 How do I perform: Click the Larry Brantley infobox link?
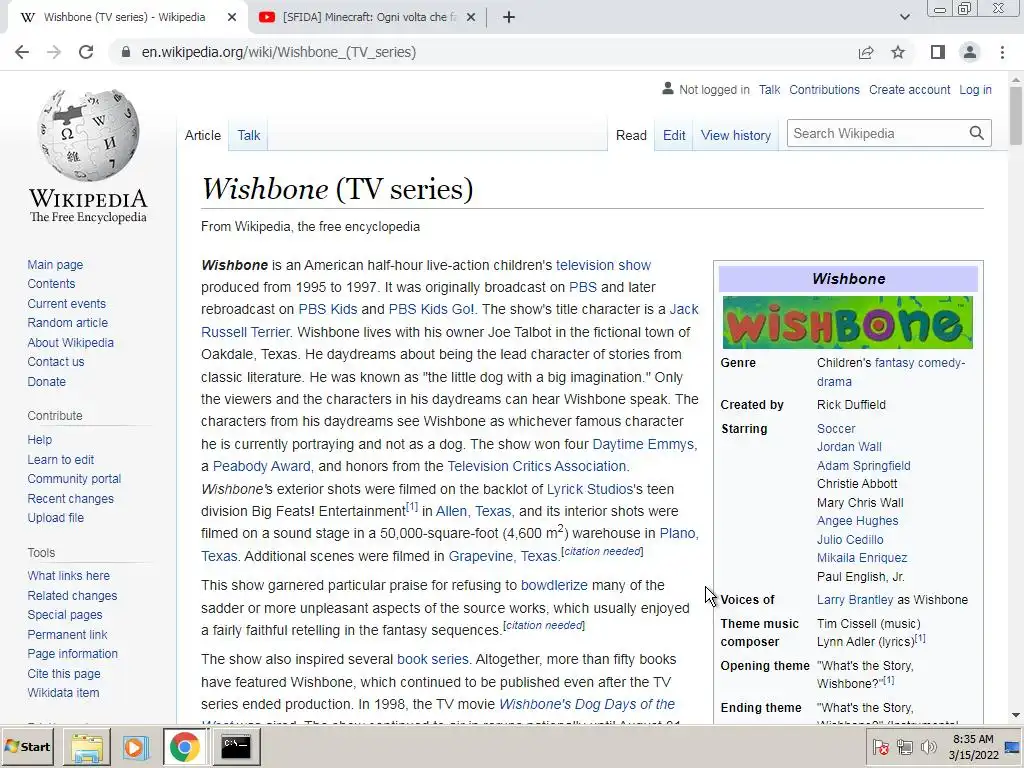[855, 600]
